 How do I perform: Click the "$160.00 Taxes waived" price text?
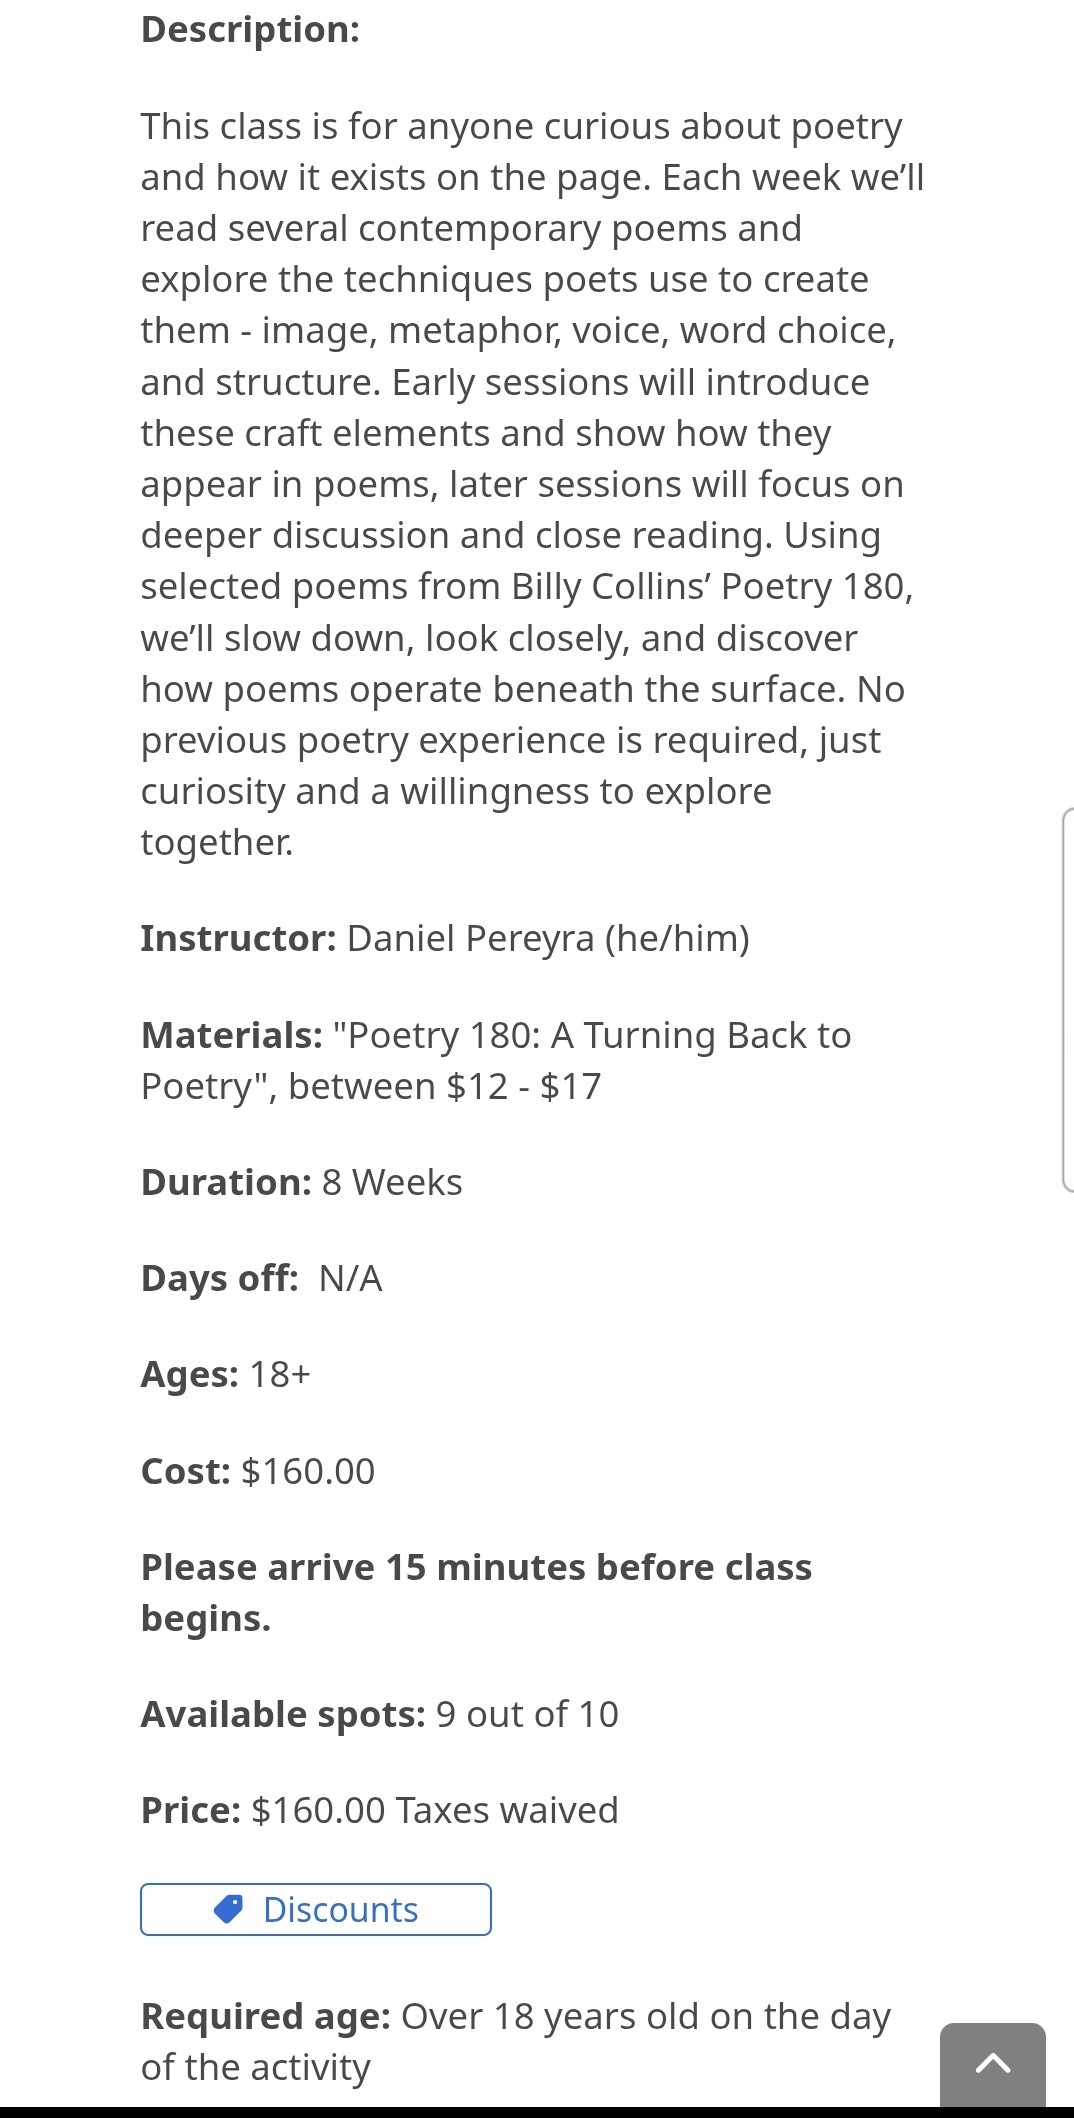point(435,1810)
